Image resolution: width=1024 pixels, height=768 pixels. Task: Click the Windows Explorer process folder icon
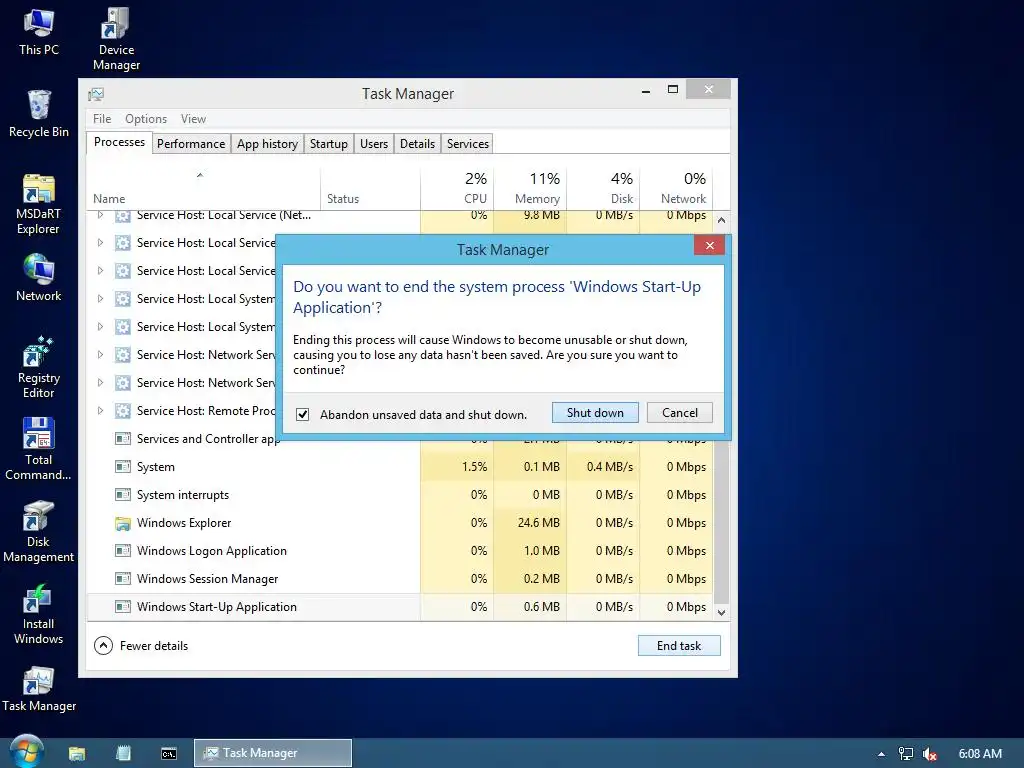tap(122, 523)
